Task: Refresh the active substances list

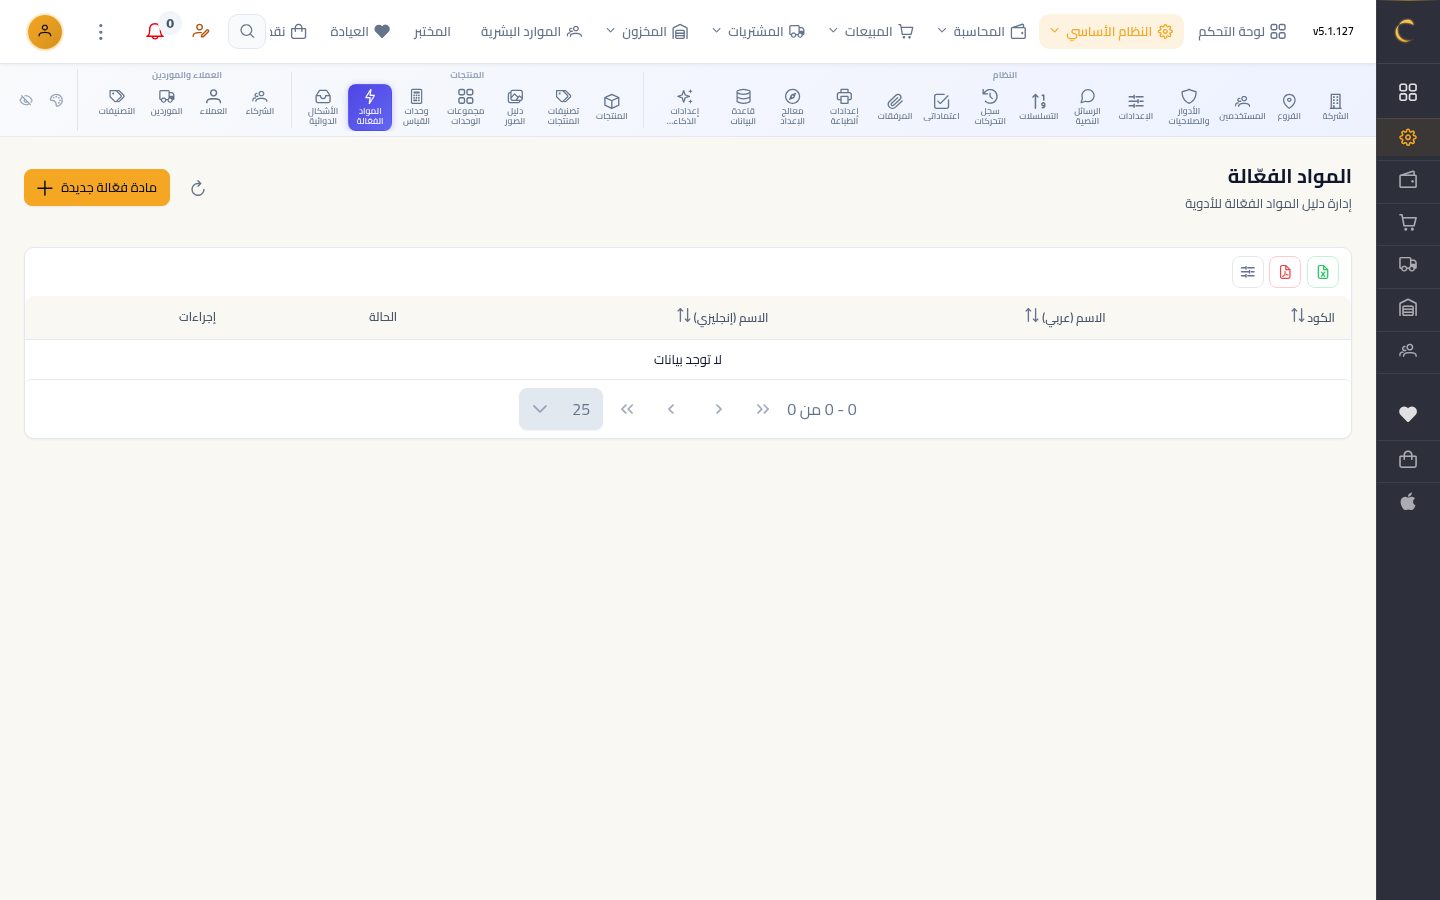Action: 198,188
